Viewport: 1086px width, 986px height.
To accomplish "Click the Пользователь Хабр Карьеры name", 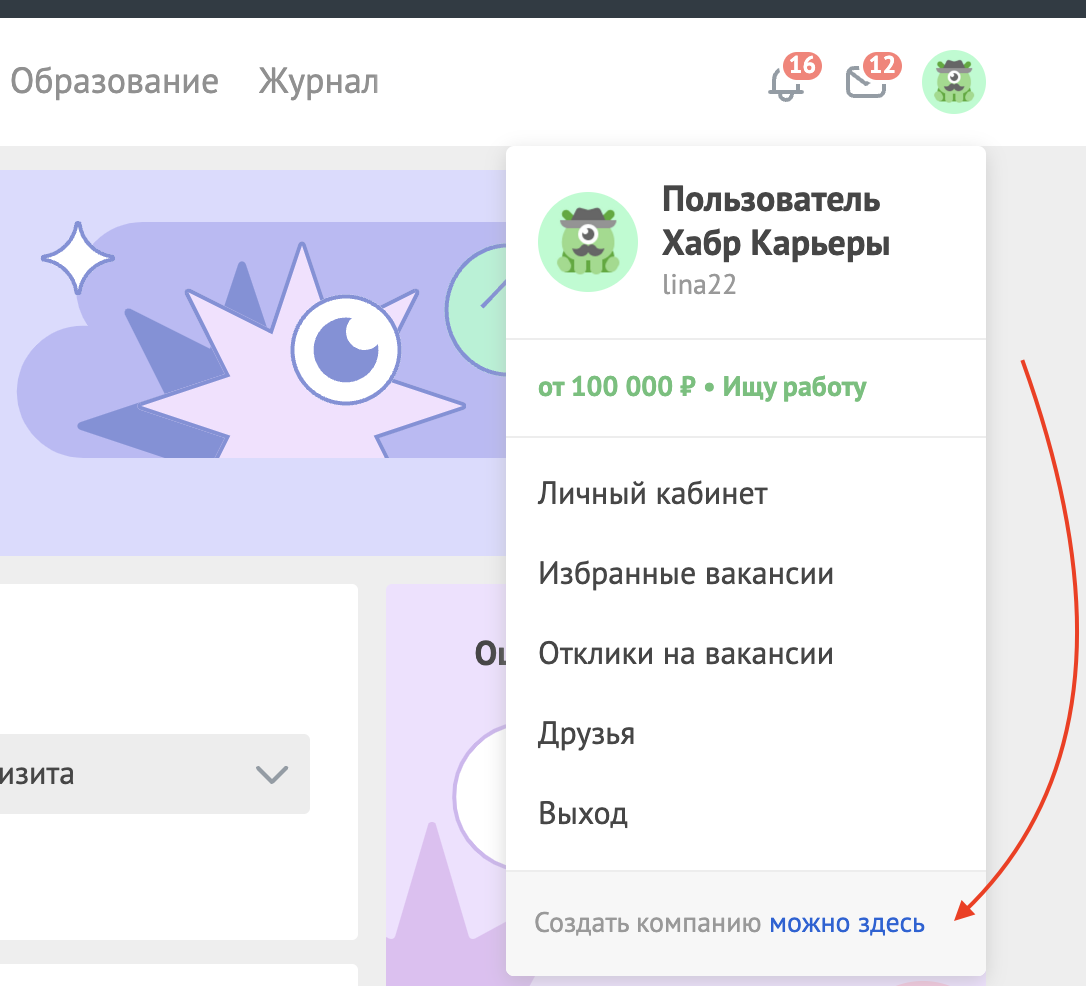I will tap(775, 221).
